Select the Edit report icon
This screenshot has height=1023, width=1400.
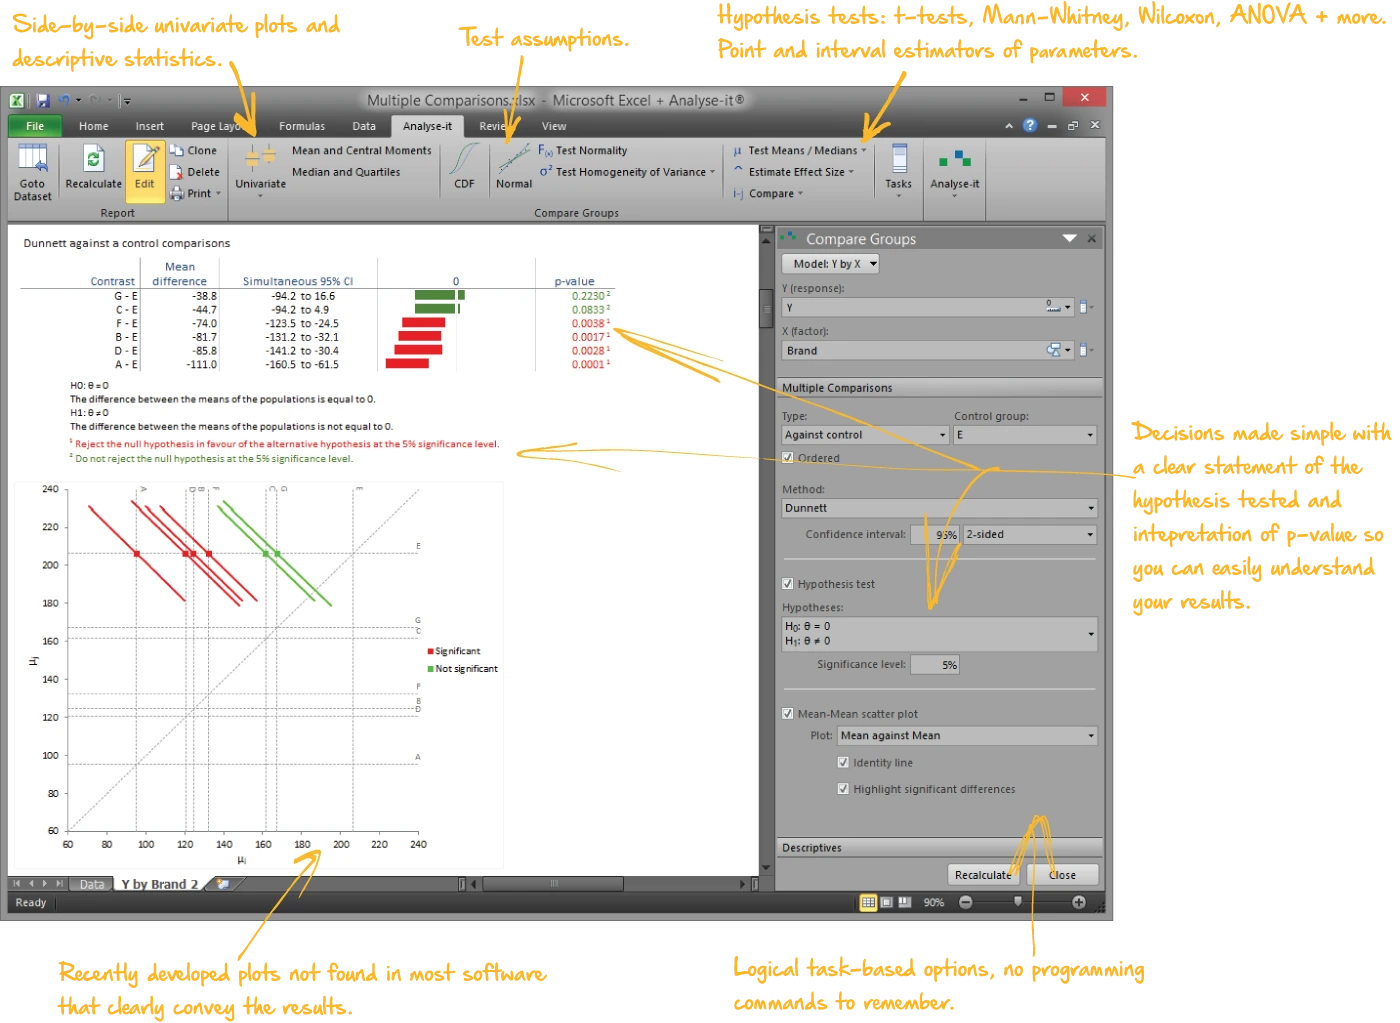pyautogui.click(x=145, y=161)
